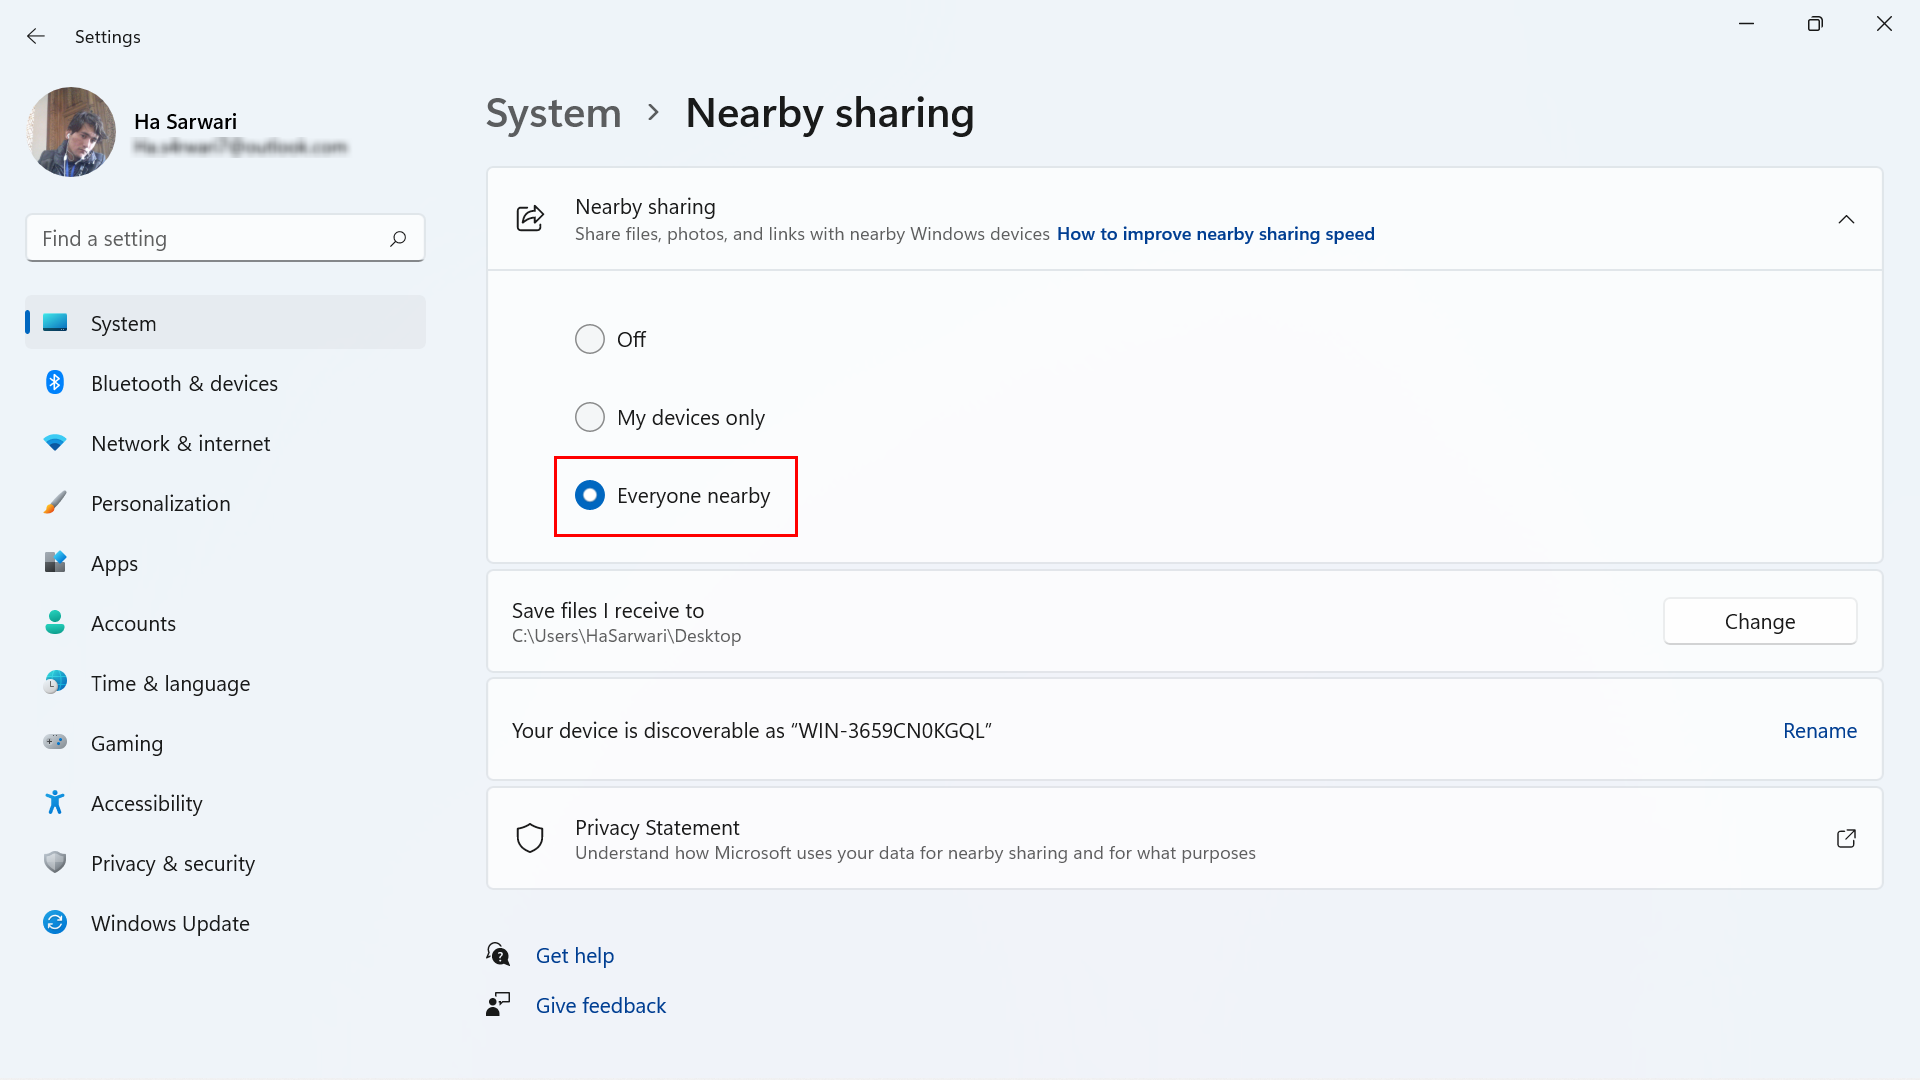
Task: Click the back arrow to return
Action: pyautogui.click(x=36, y=36)
